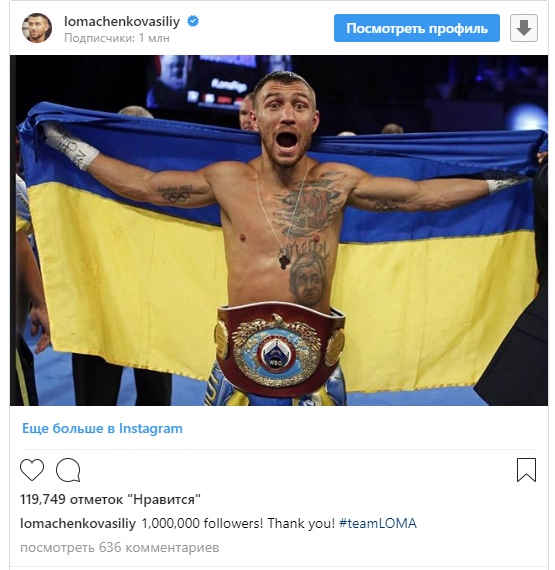Click the caption text "1,000,000 followers! Thank you!"
555x570 pixels.
pos(238,523)
